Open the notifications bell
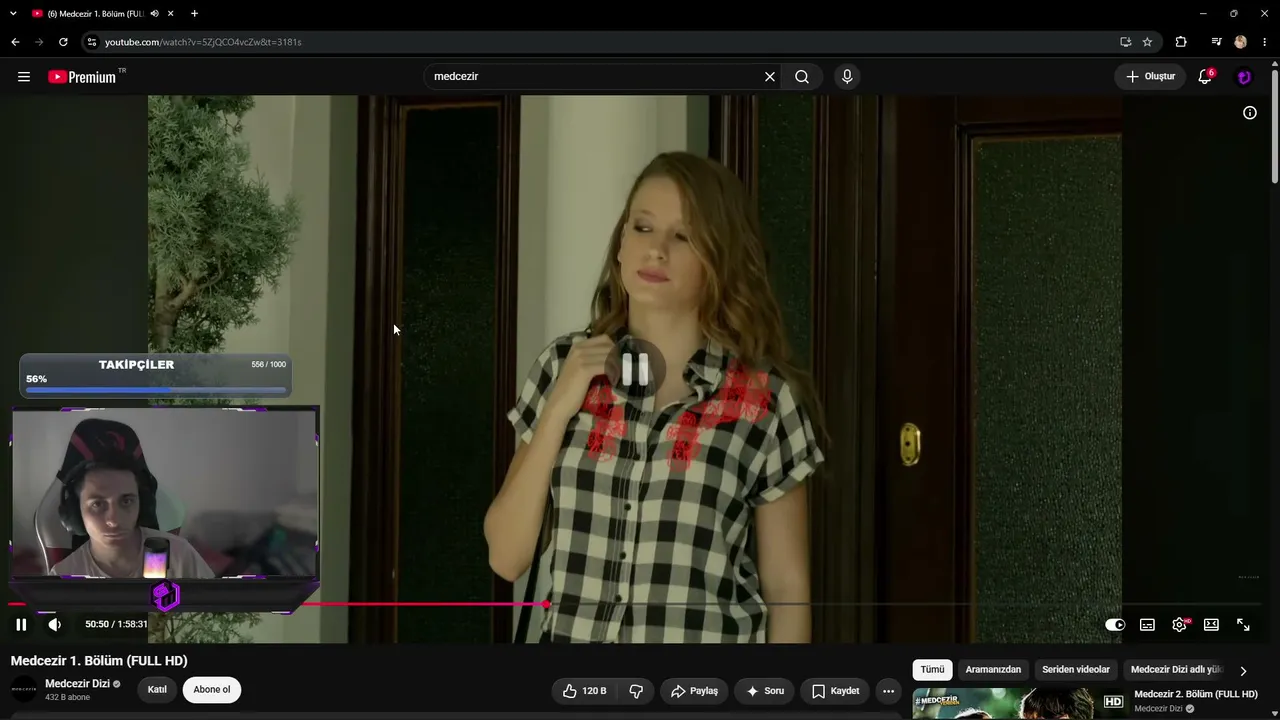The width and height of the screenshot is (1280, 720). click(1205, 77)
